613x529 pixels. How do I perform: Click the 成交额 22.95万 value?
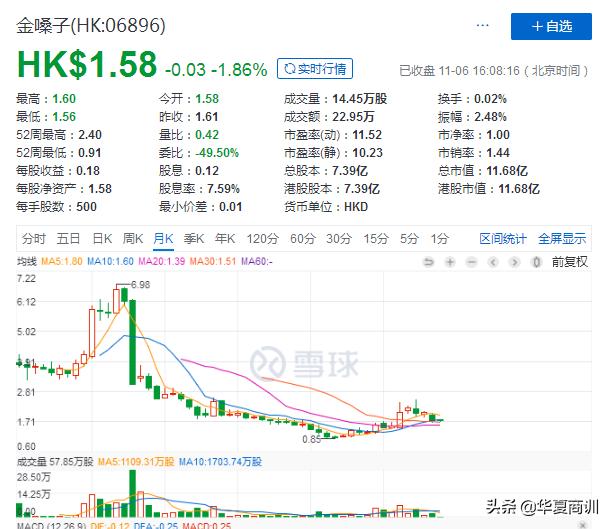353,117
